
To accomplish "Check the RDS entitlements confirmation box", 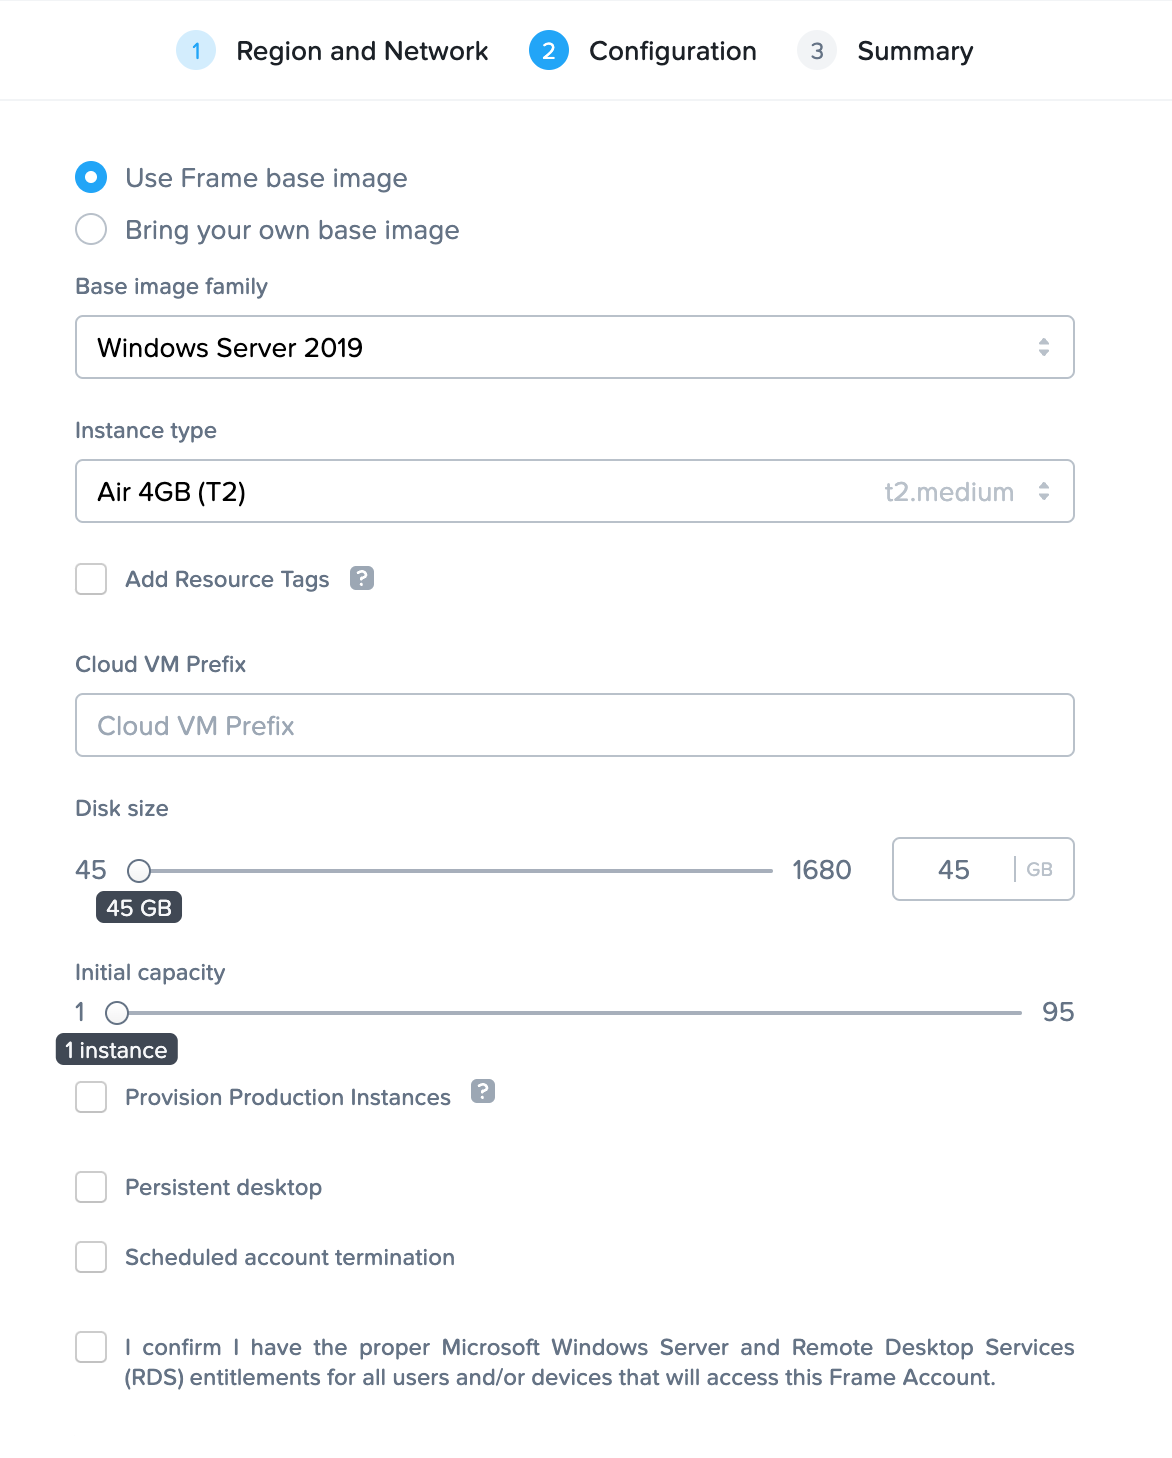I will pos(91,1347).
